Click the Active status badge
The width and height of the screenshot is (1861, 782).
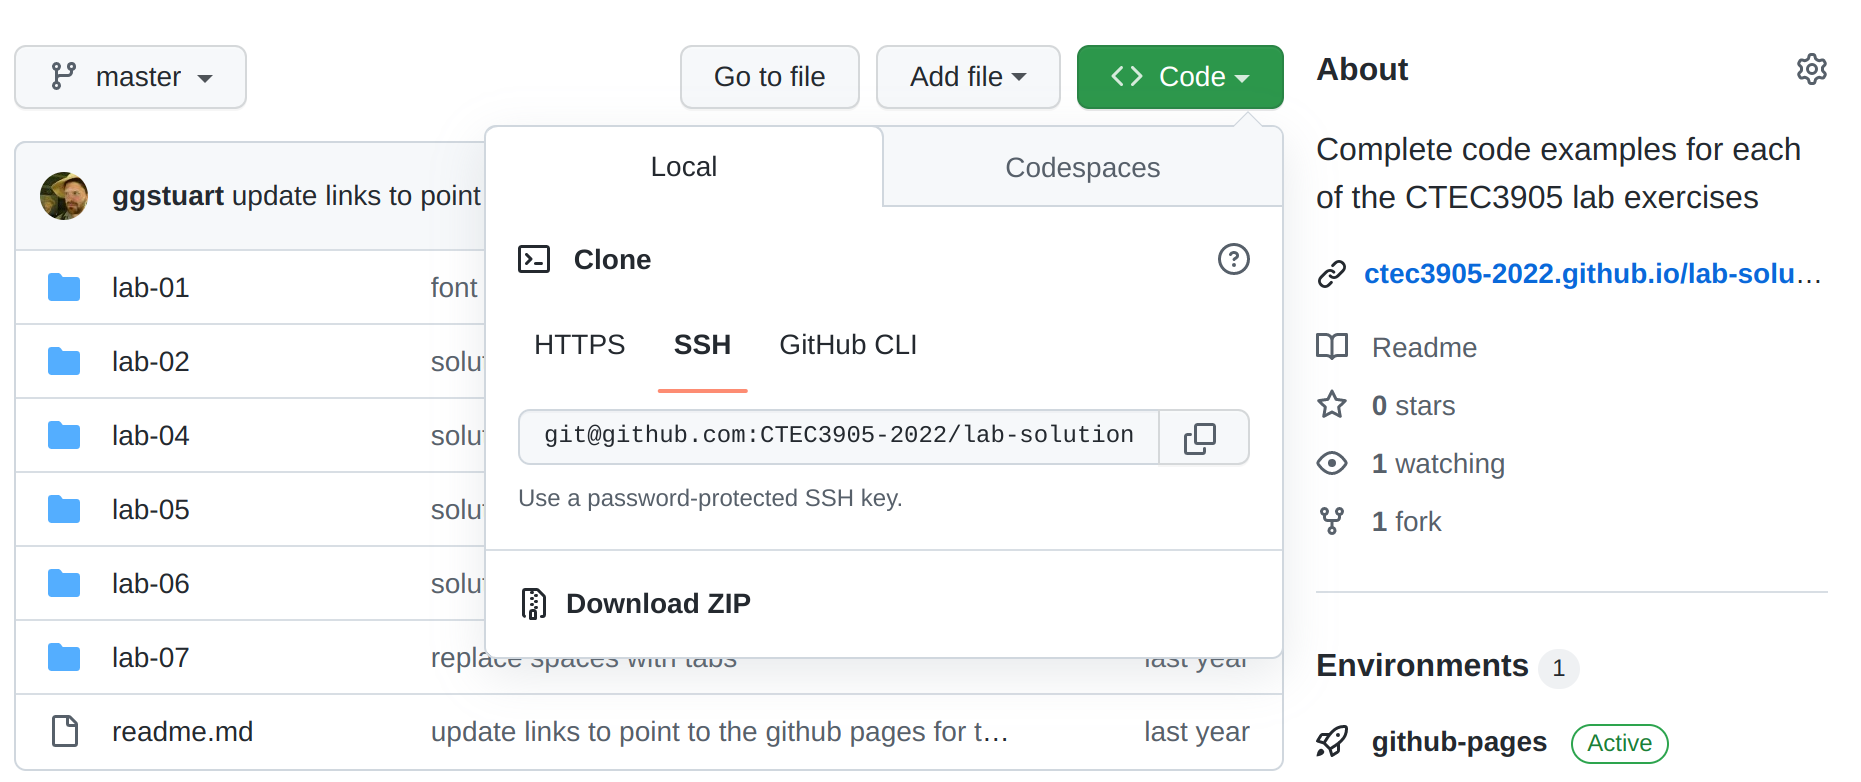(x=1619, y=744)
